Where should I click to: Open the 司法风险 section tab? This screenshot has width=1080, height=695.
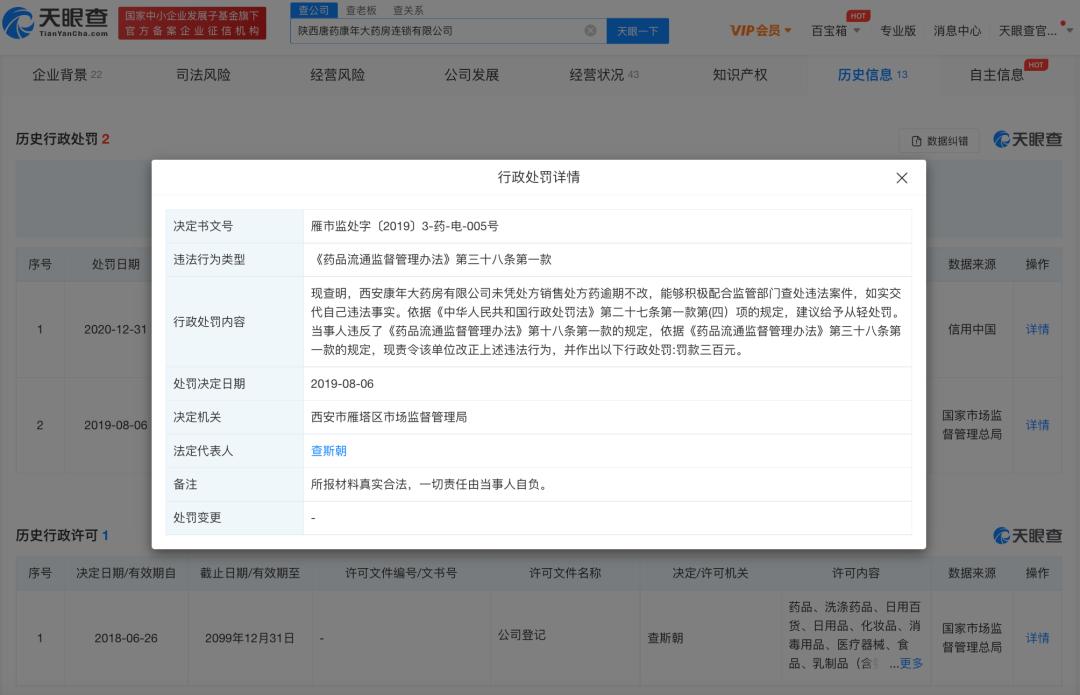pyautogui.click(x=202, y=74)
